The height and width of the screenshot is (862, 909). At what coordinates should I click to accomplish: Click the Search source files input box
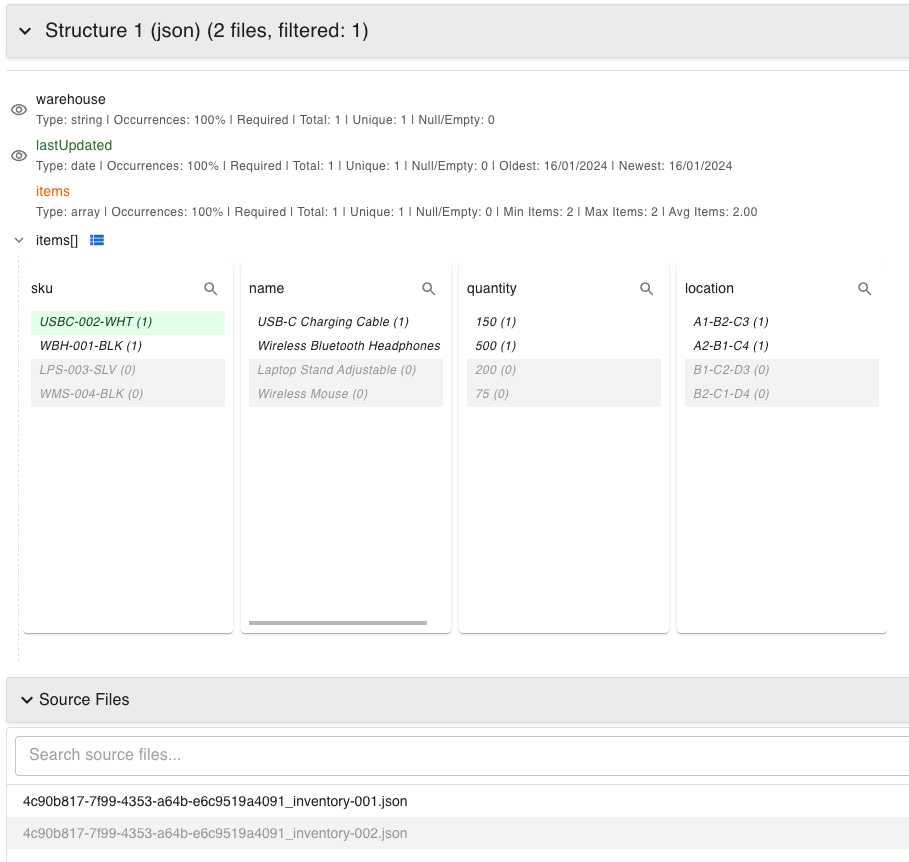click(x=300, y=755)
